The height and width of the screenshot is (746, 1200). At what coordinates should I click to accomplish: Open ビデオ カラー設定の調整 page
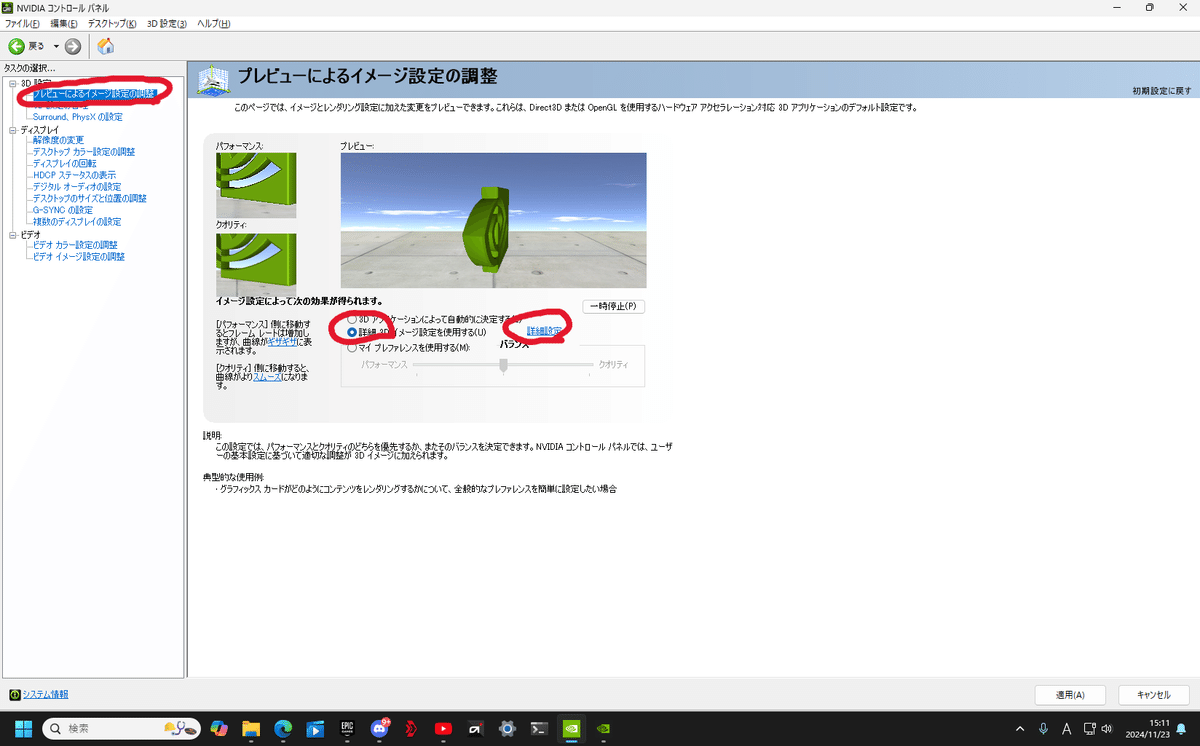click(x=75, y=245)
